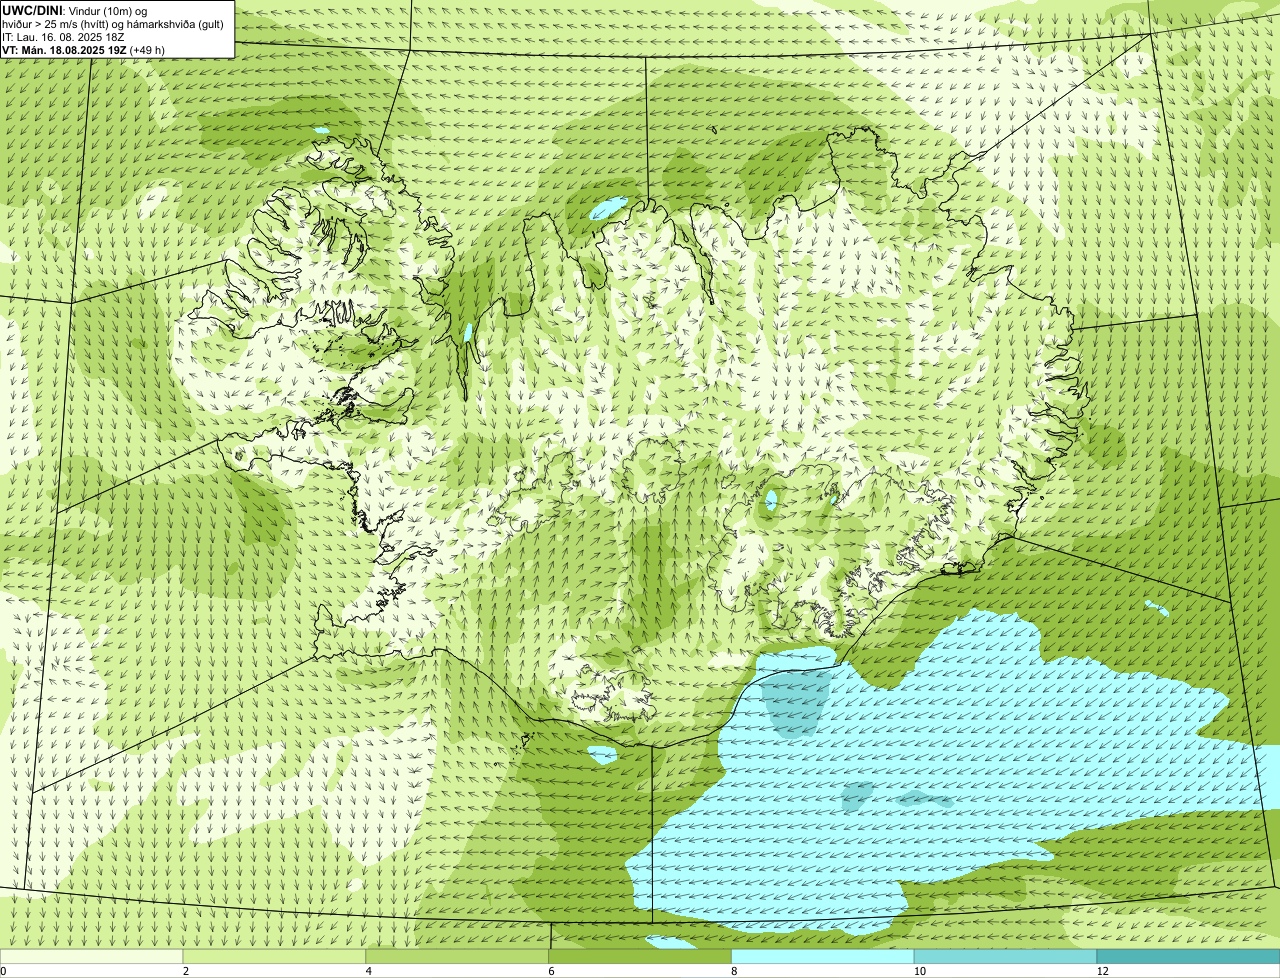Click the "IT: Lau. 16. 08. 2025 18Z" line

[x=63, y=37]
